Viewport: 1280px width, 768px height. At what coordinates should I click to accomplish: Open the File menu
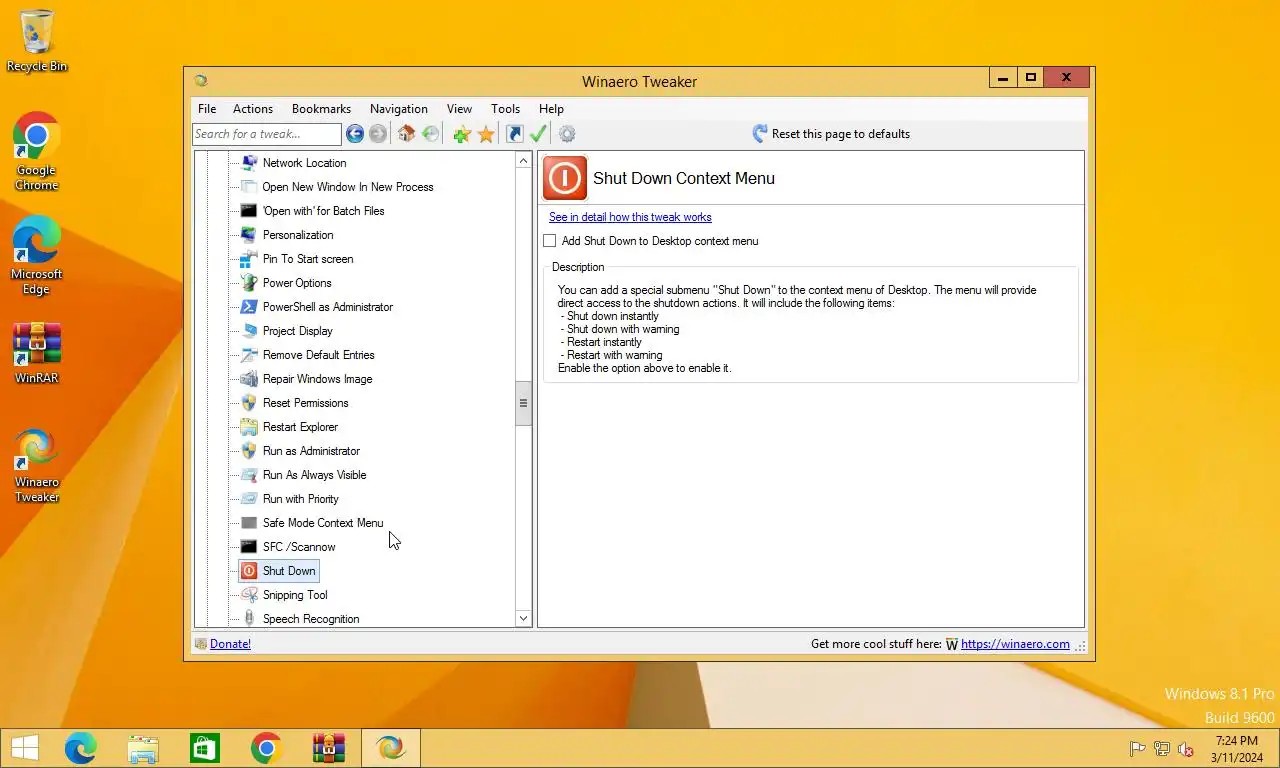(x=207, y=109)
